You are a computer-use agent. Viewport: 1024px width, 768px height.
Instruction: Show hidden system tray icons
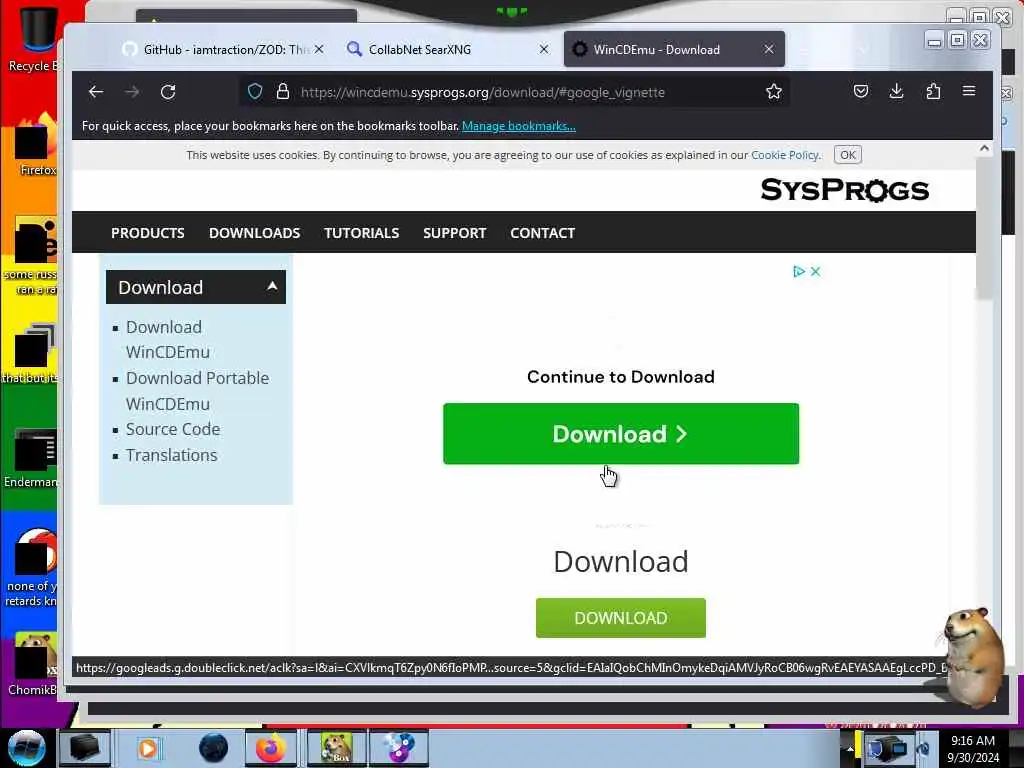(x=850, y=748)
